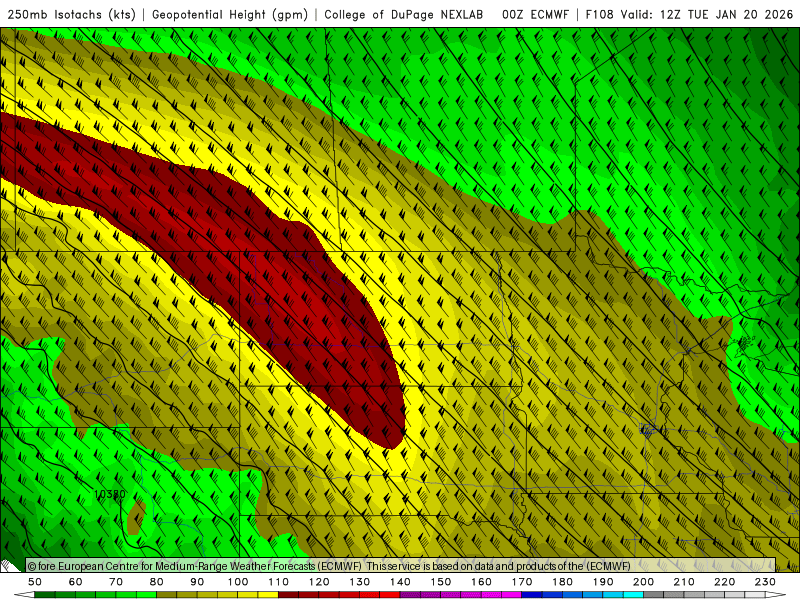Click the '10380' contour height label

(110, 494)
